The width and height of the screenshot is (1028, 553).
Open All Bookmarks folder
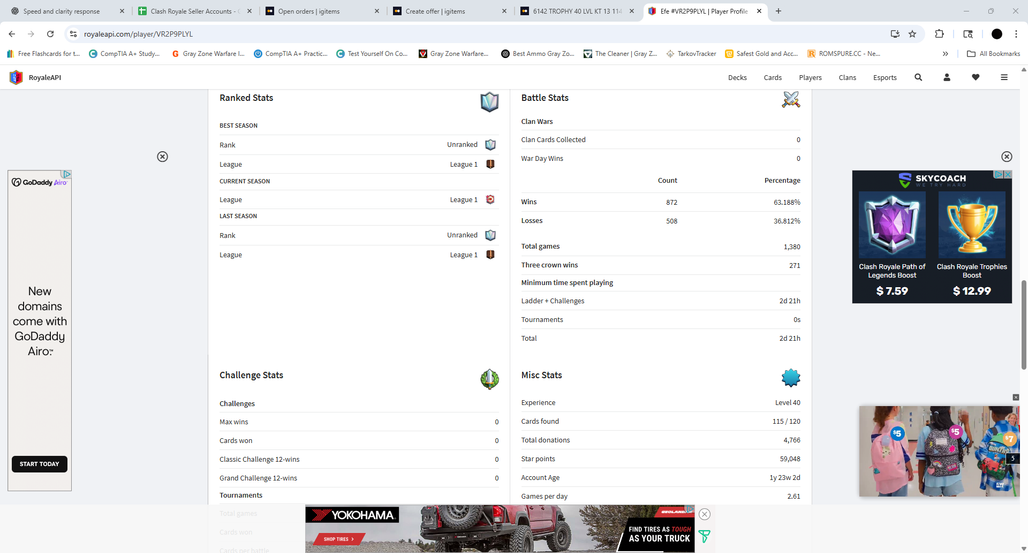click(x=993, y=54)
